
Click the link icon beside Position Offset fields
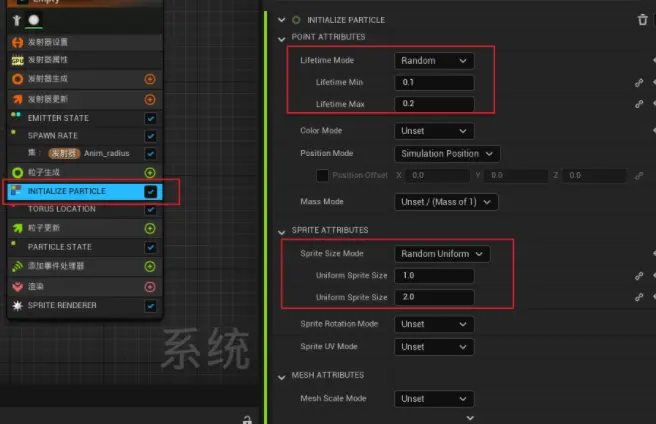pos(638,176)
